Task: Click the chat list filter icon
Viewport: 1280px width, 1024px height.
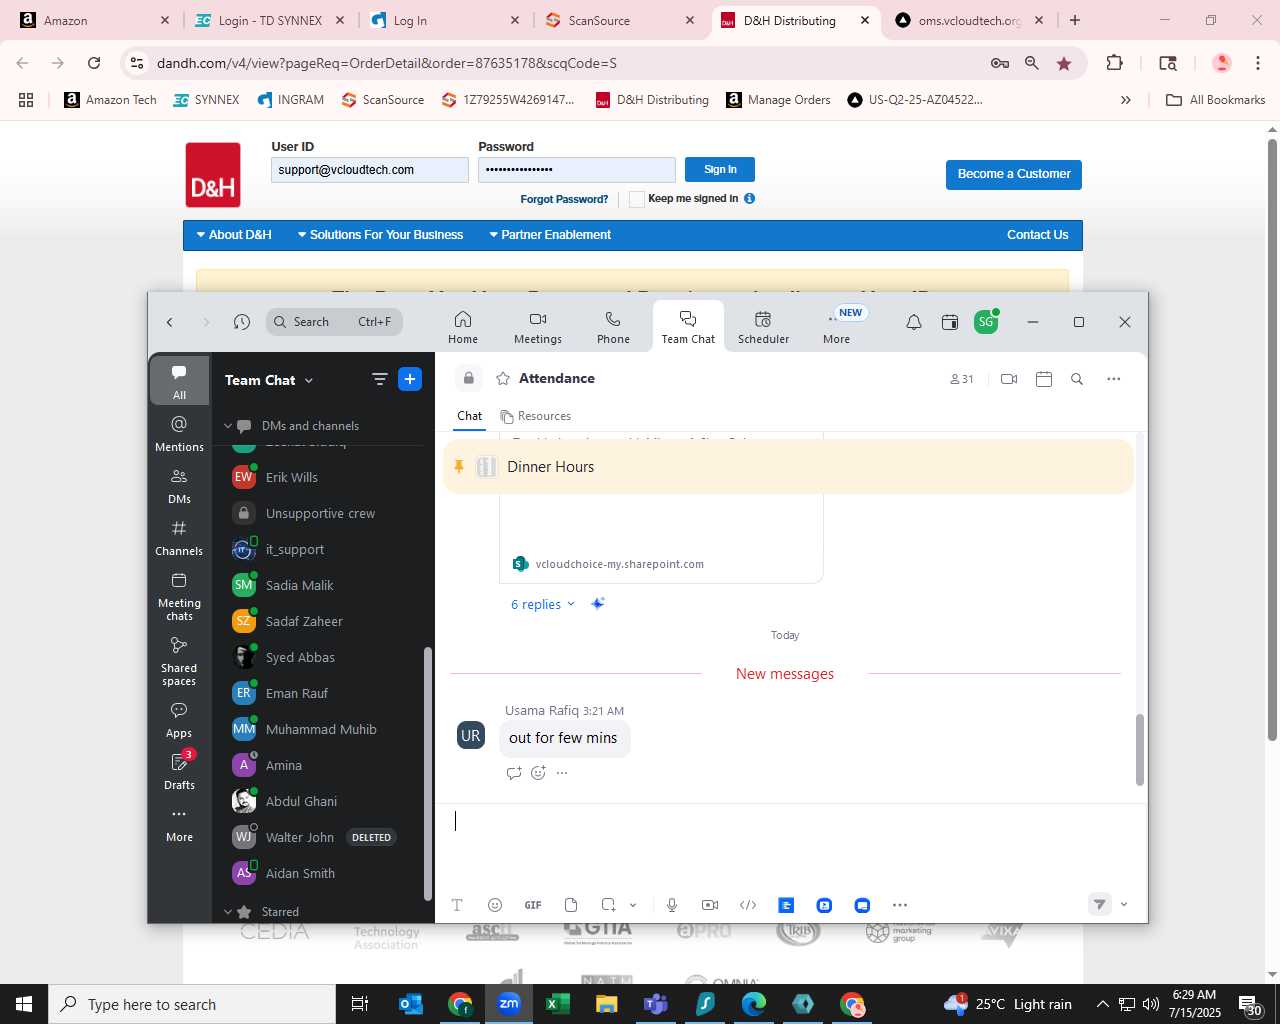Action: point(379,379)
